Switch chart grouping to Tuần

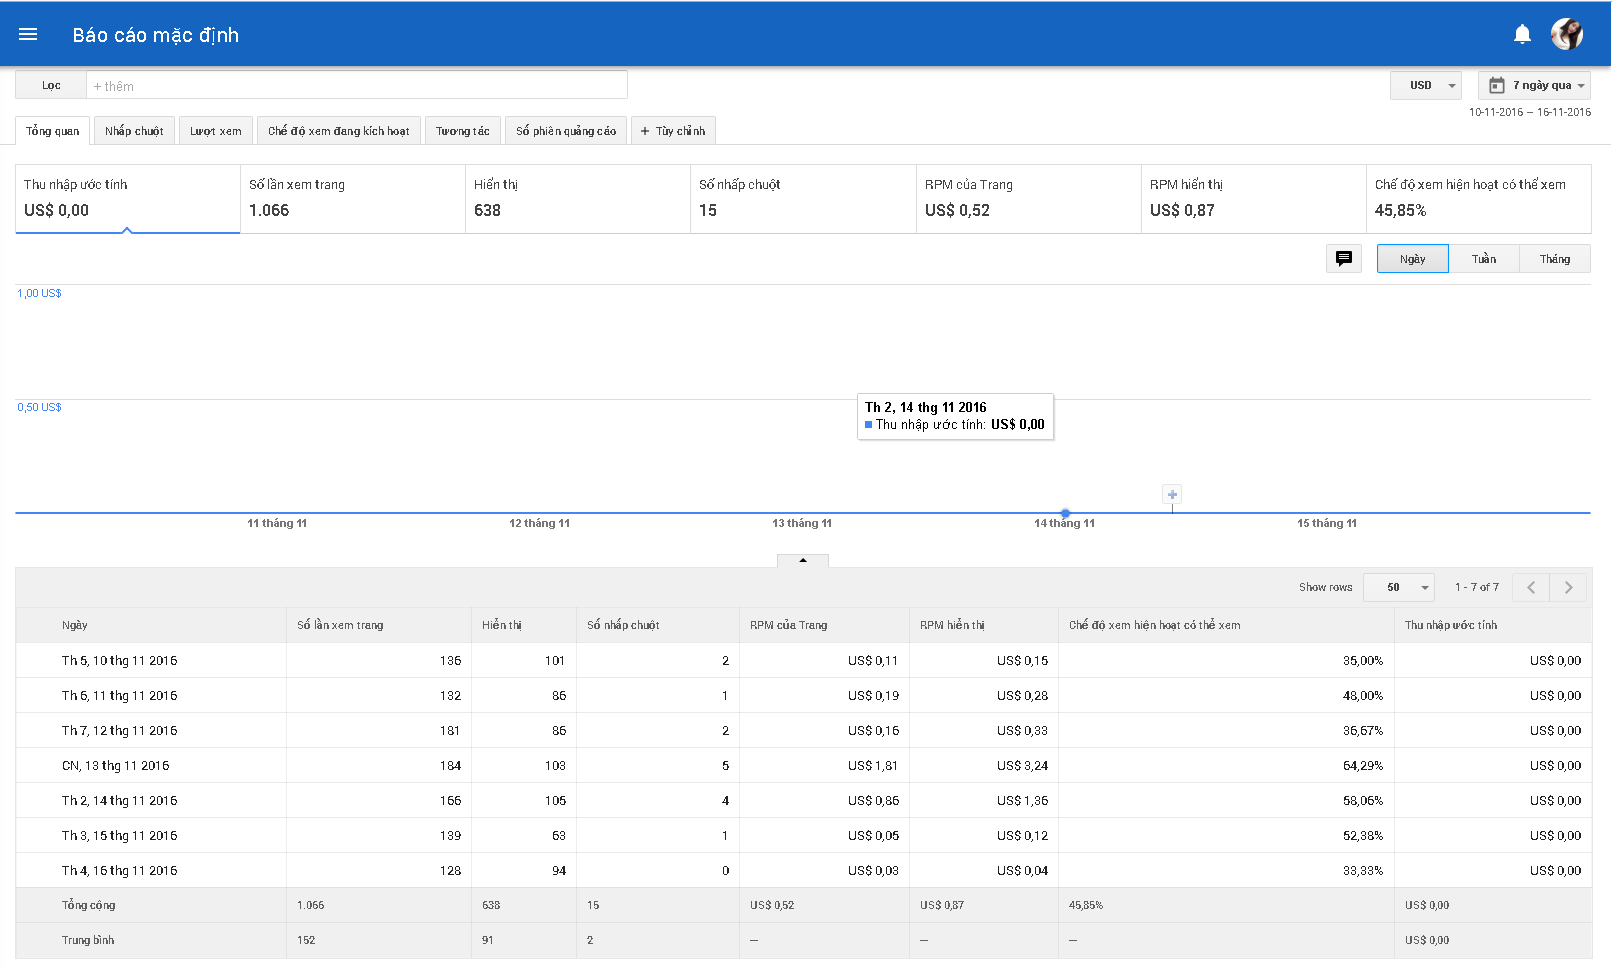1484,259
